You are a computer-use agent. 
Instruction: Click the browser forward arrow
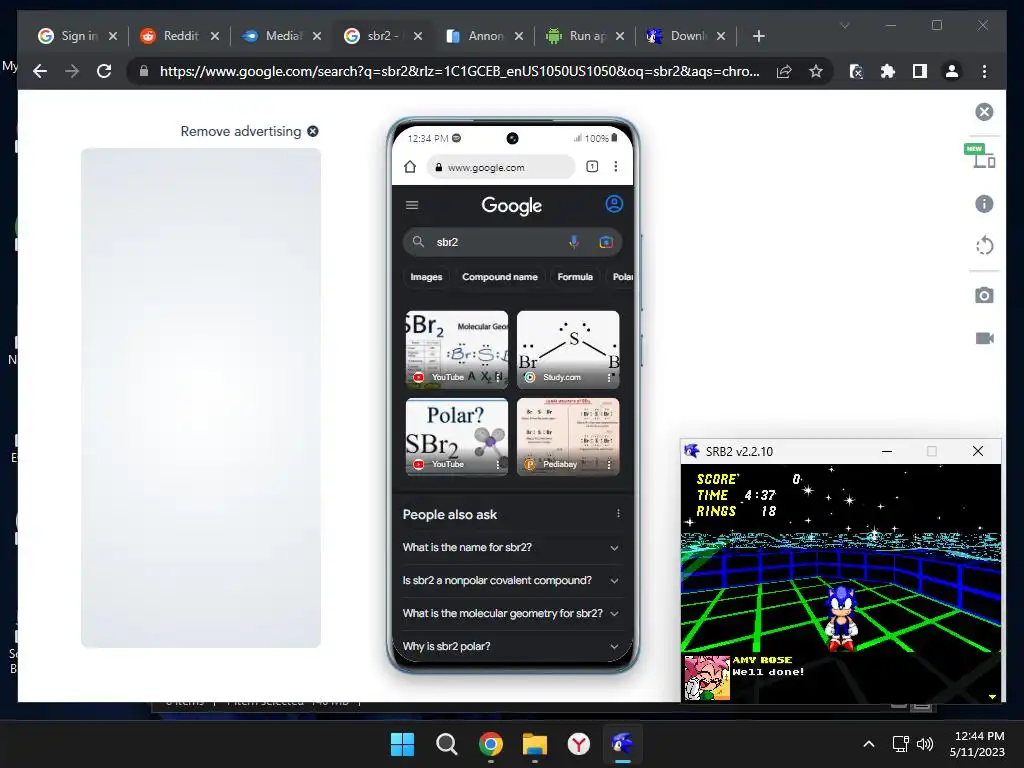[x=72, y=71]
